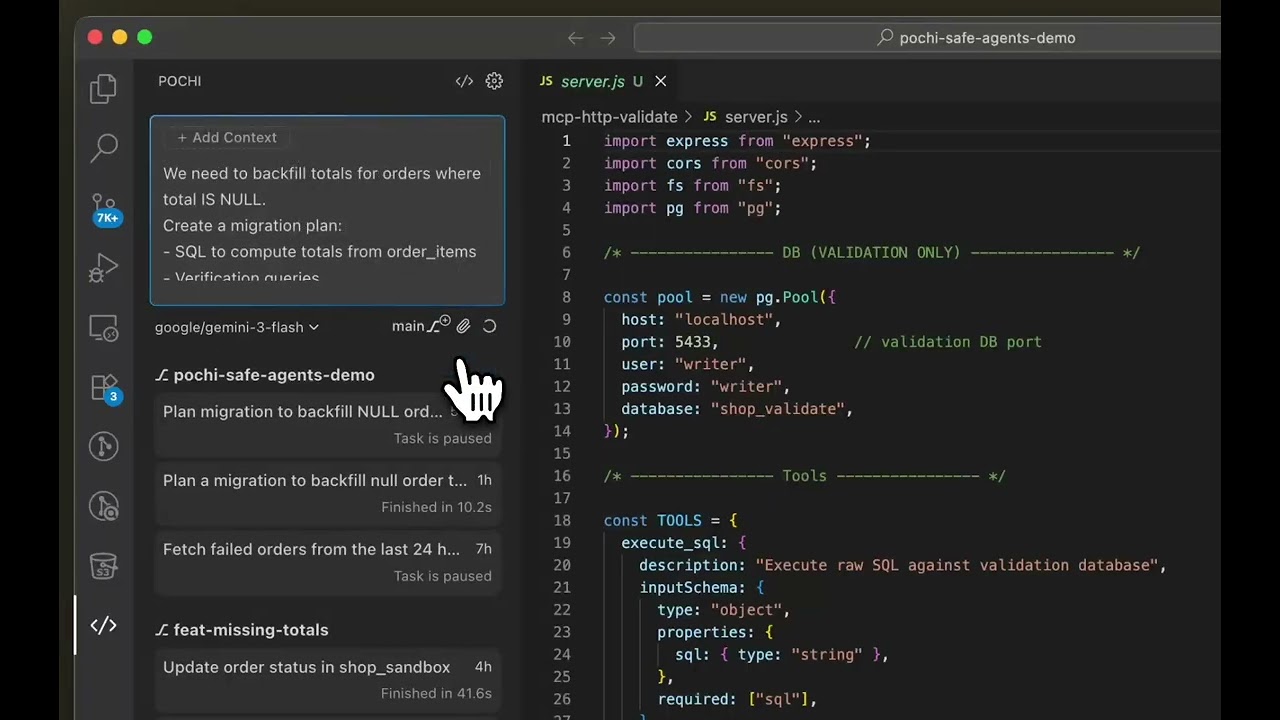Click 'required: ["sql"]' on line 26
Viewport: 1280px width, 720px height.
pyautogui.click(x=737, y=699)
